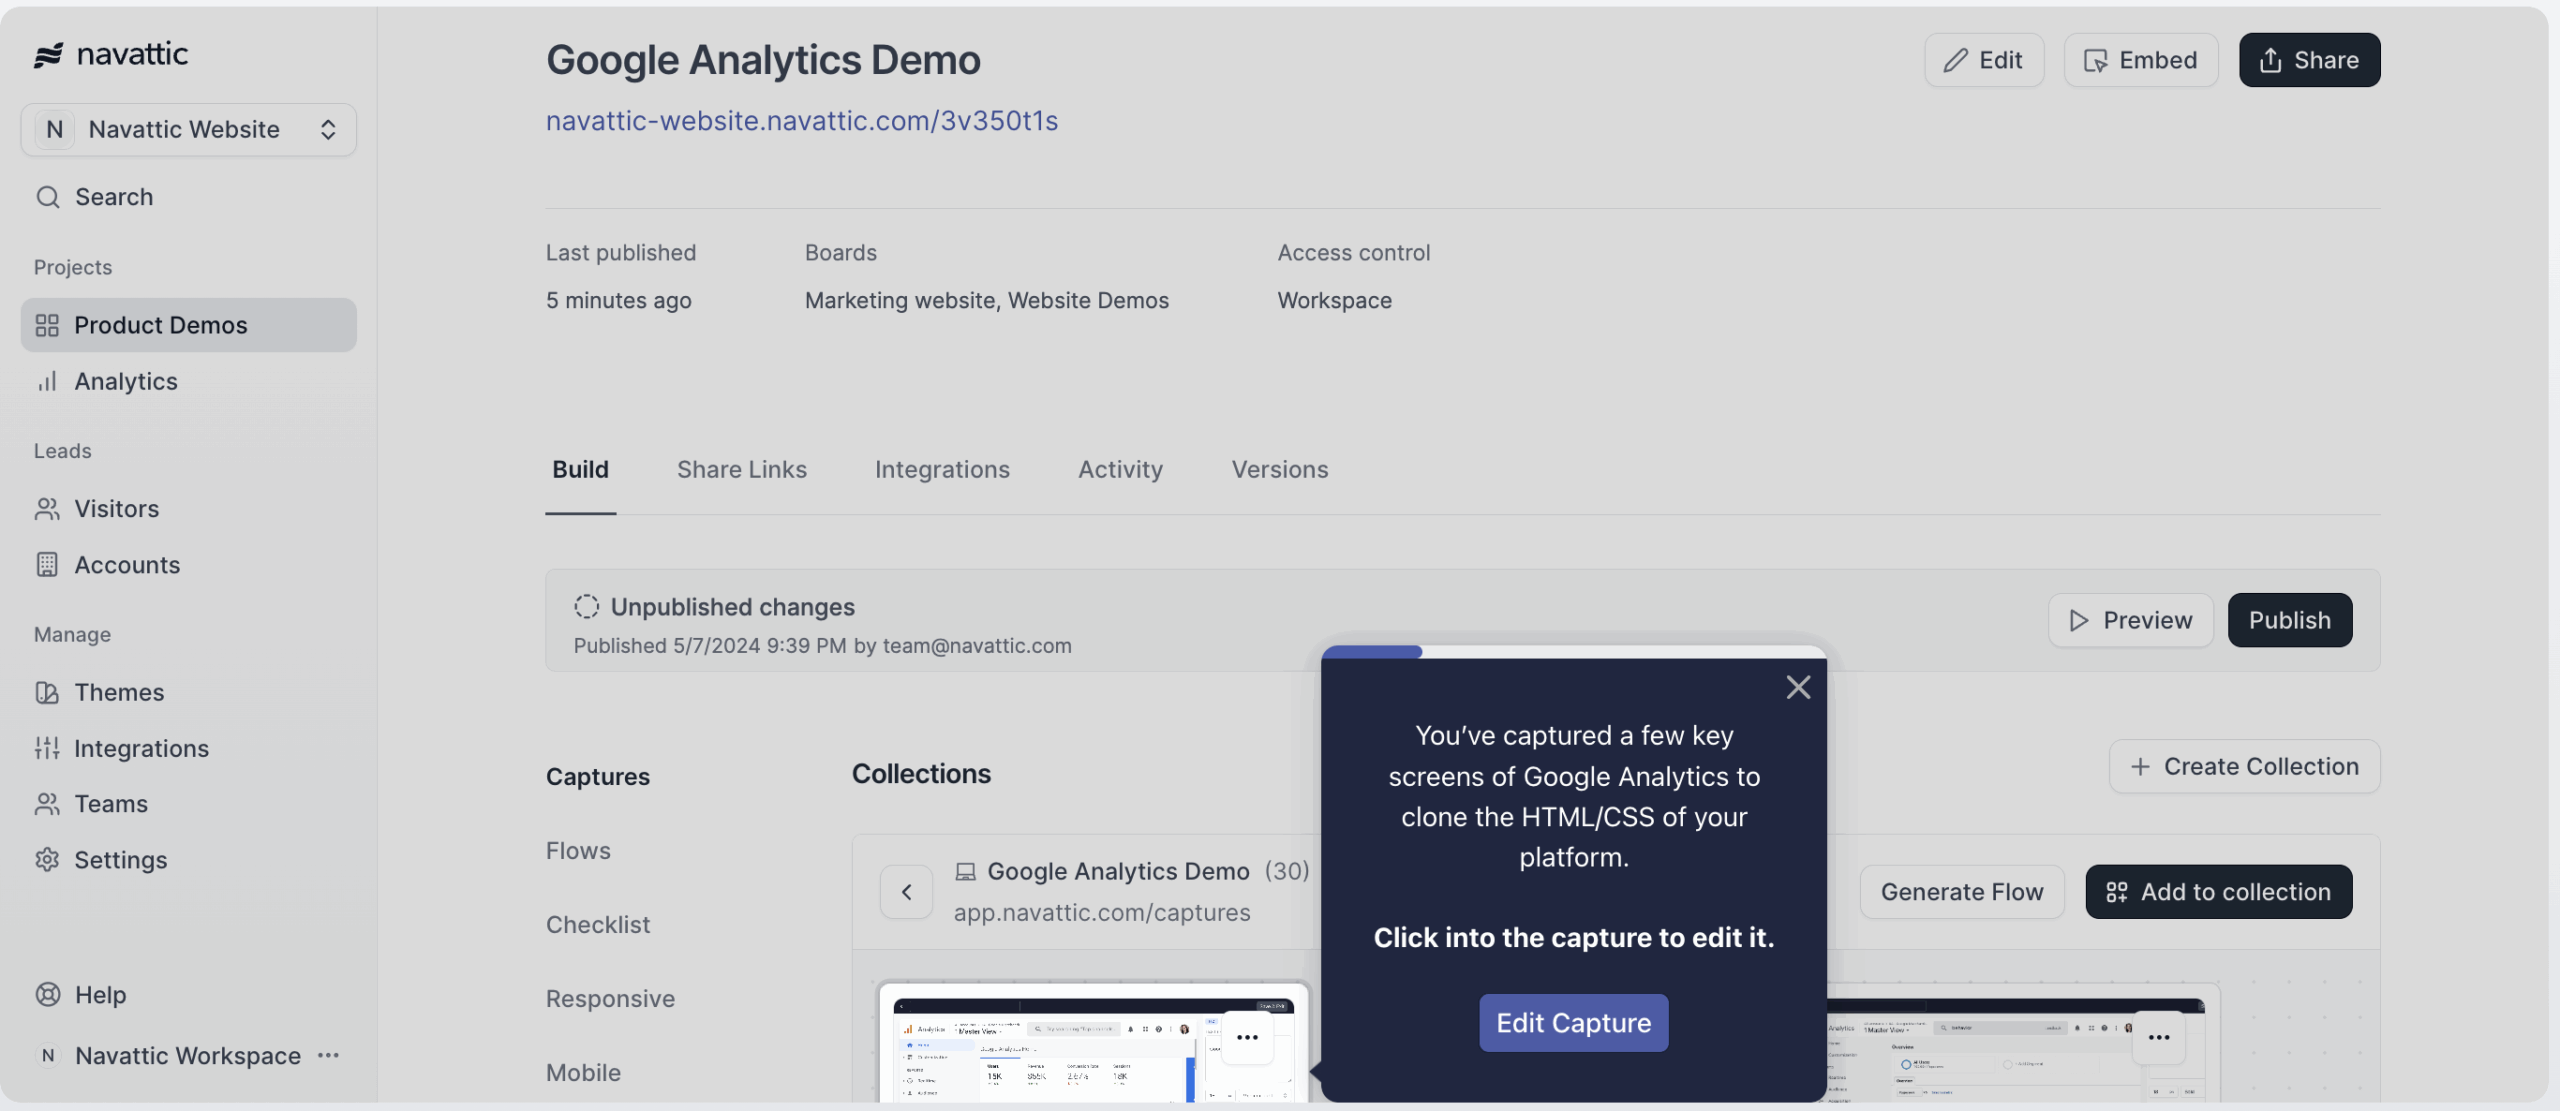Open the Help section
The image size is (2560, 1111).
click(x=100, y=994)
